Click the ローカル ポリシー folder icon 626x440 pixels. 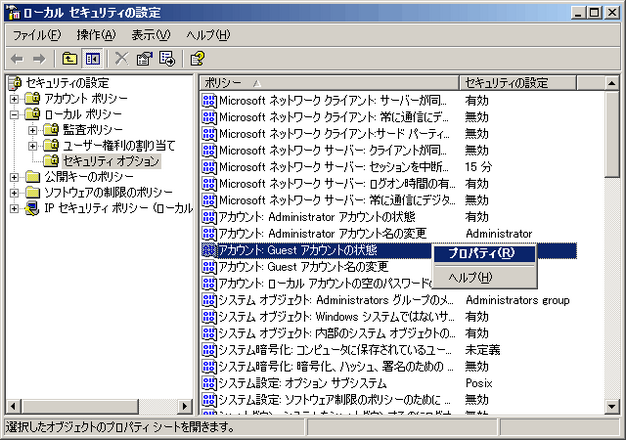click(32, 114)
